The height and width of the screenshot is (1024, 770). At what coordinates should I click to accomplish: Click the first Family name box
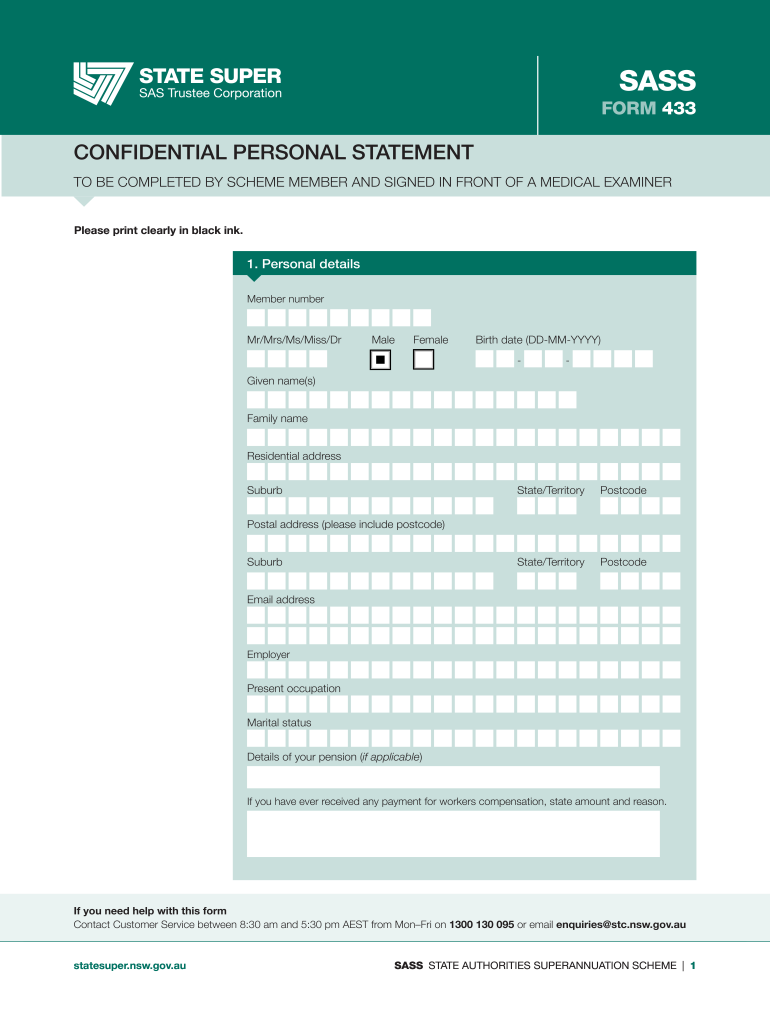[256, 437]
